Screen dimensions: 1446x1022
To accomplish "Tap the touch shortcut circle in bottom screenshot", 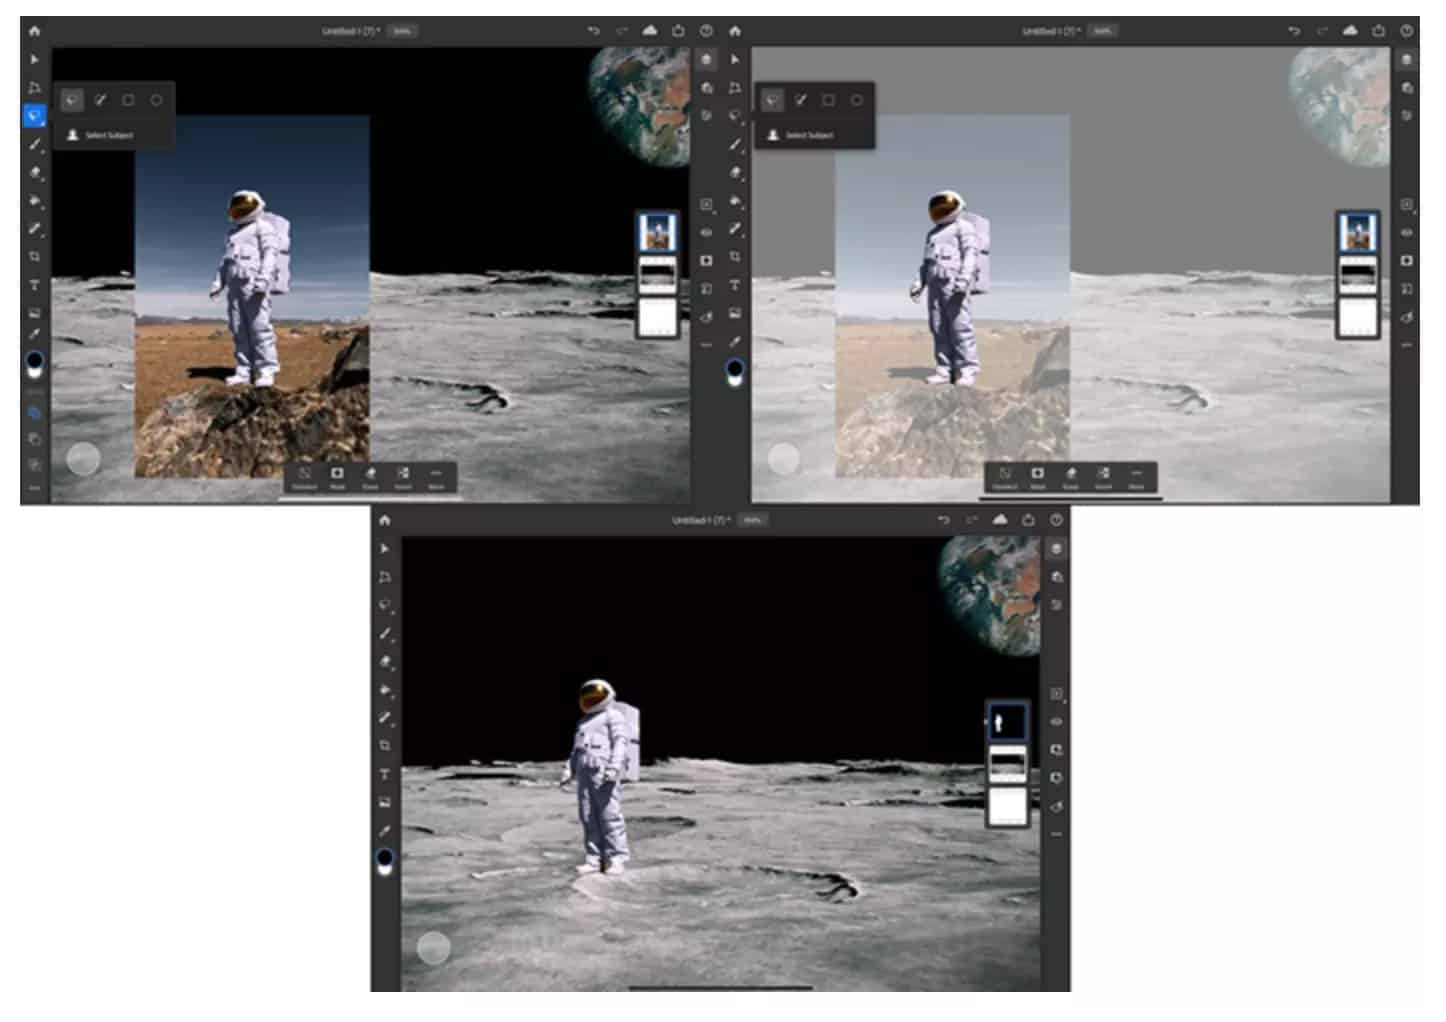I will pyautogui.click(x=433, y=948).
